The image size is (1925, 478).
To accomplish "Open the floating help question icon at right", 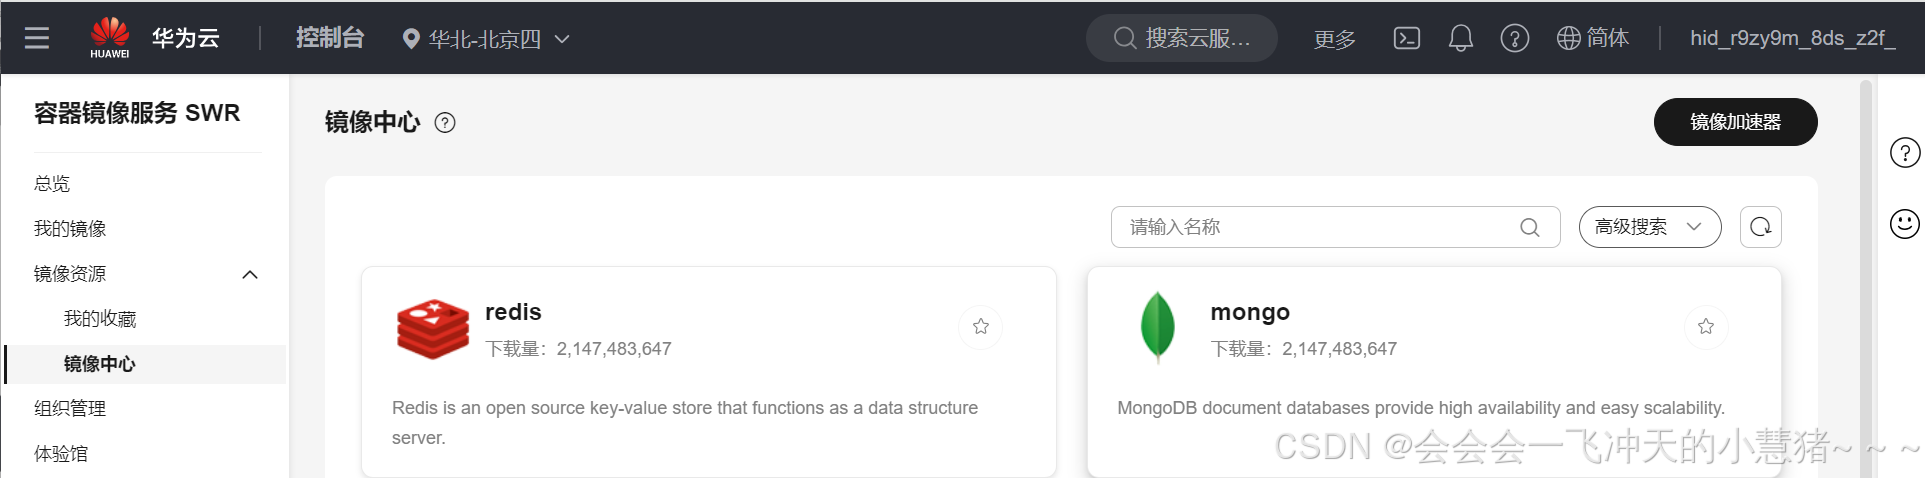I will (1904, 153).
